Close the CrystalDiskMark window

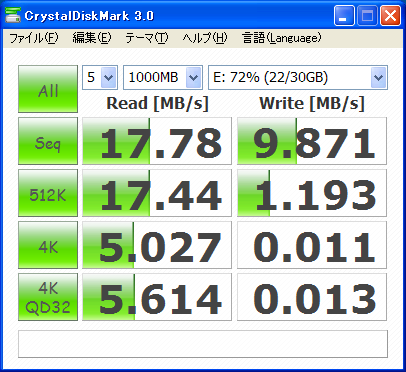click(x=390, y=16)
